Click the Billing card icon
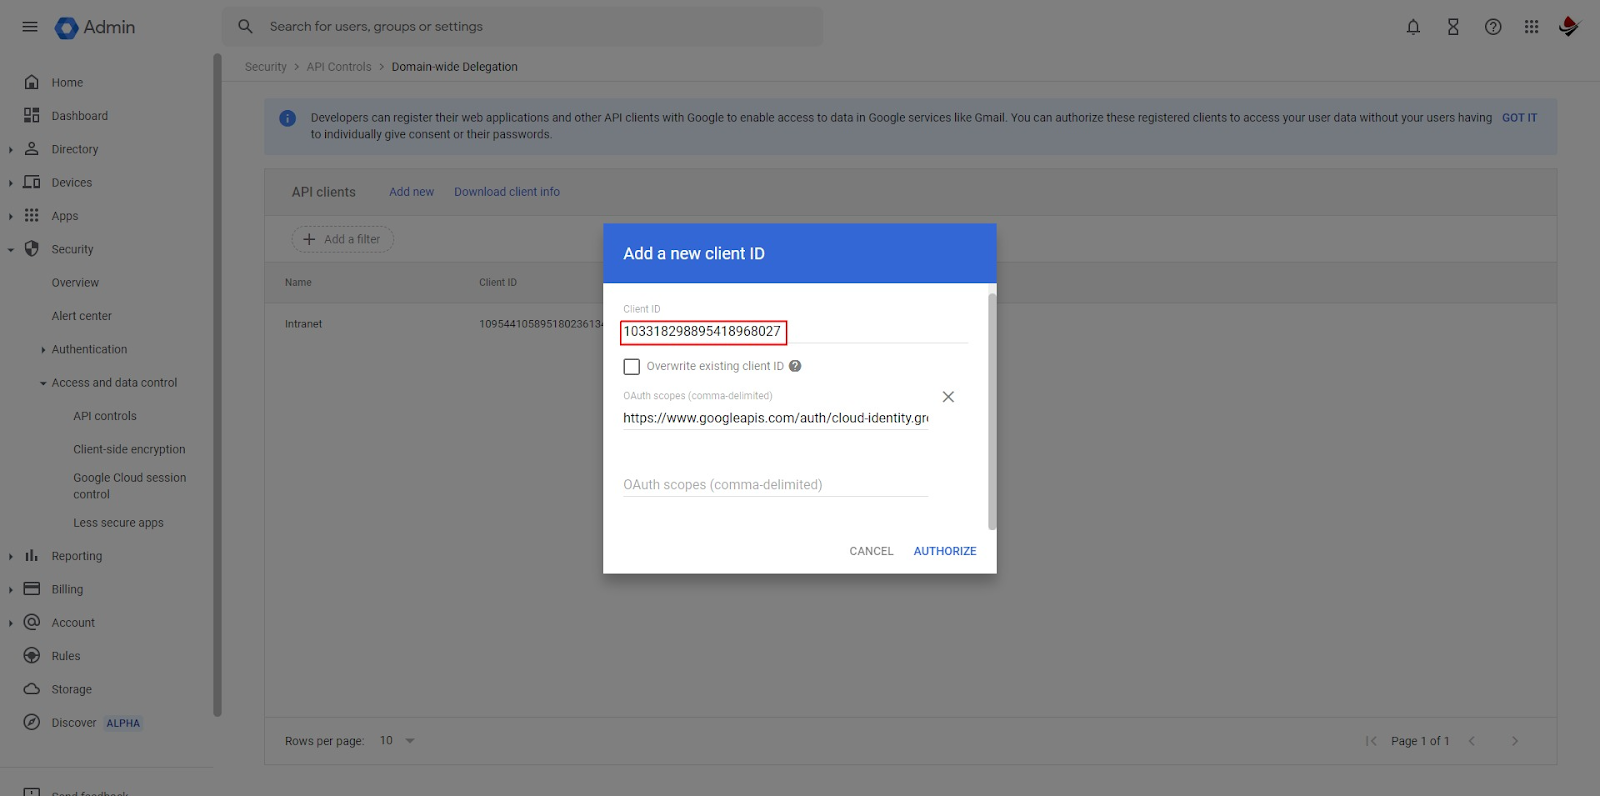 point(32,589)
